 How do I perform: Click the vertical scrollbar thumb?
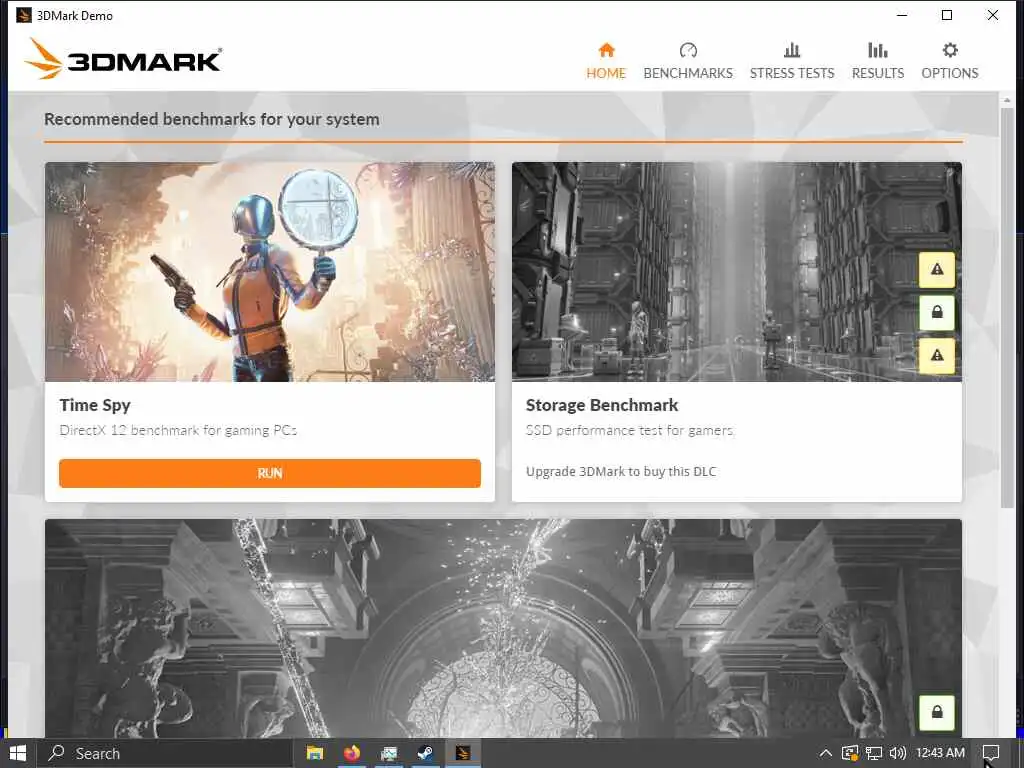pos(1007,307)
